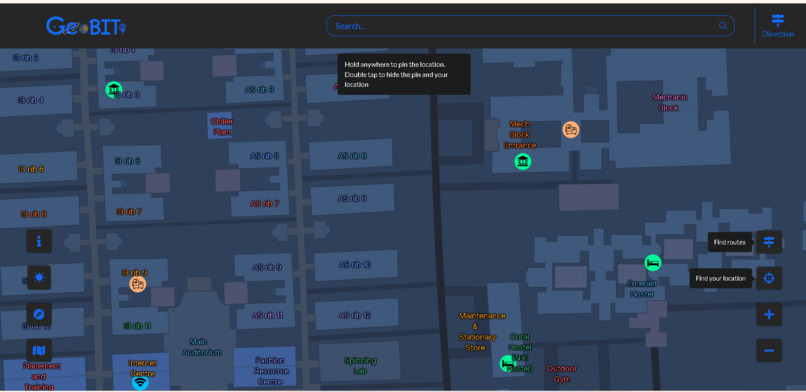Select the Outdoor Gym label

(x=561, y=374)
